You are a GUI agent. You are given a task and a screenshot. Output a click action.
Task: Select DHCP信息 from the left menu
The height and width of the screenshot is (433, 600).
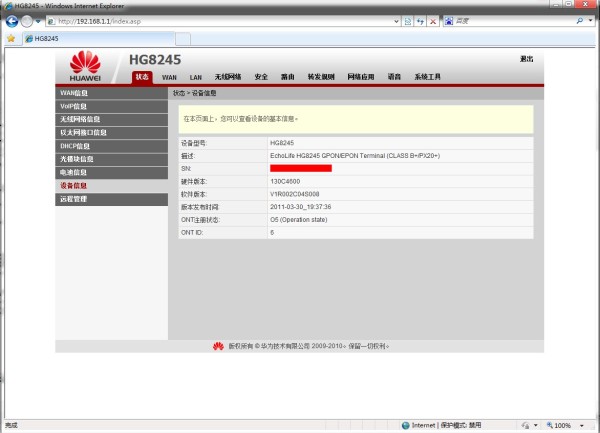pos(75,145)
